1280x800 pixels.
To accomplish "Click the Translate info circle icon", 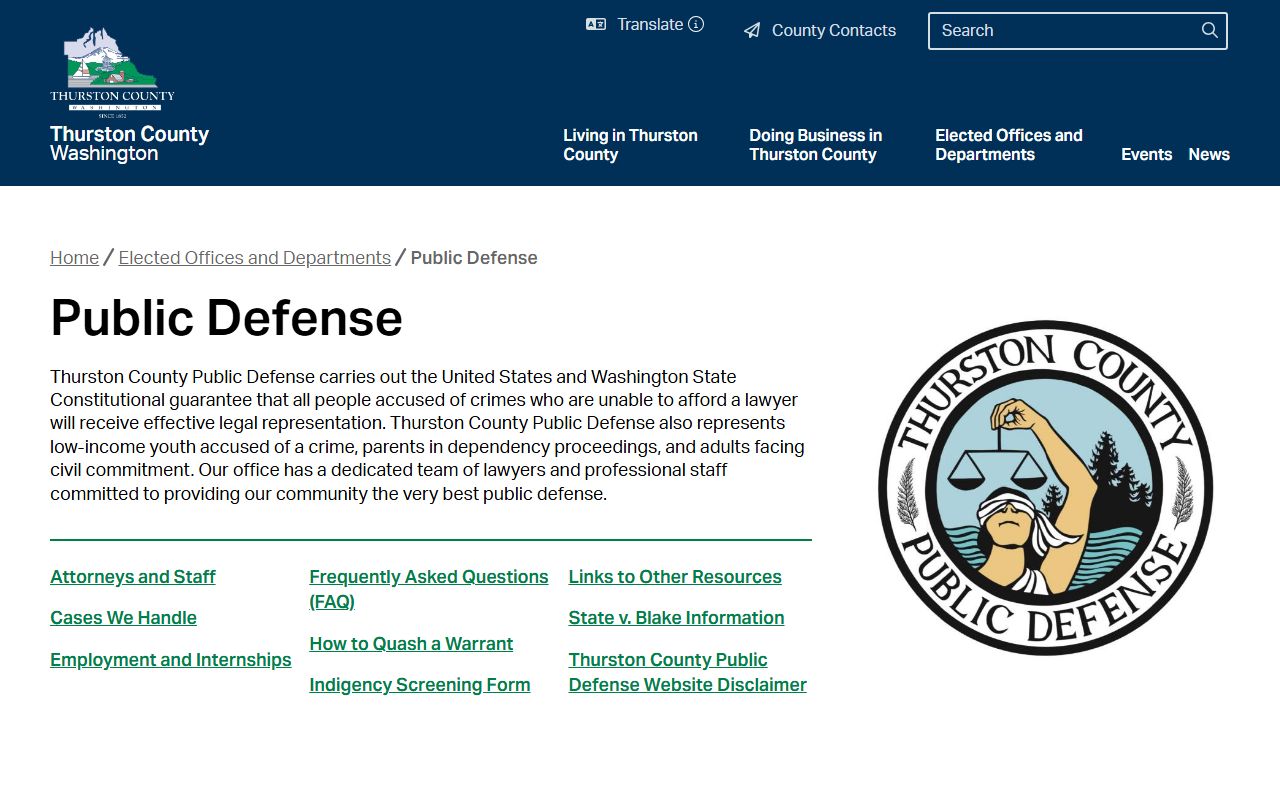I will coord(696,24).
